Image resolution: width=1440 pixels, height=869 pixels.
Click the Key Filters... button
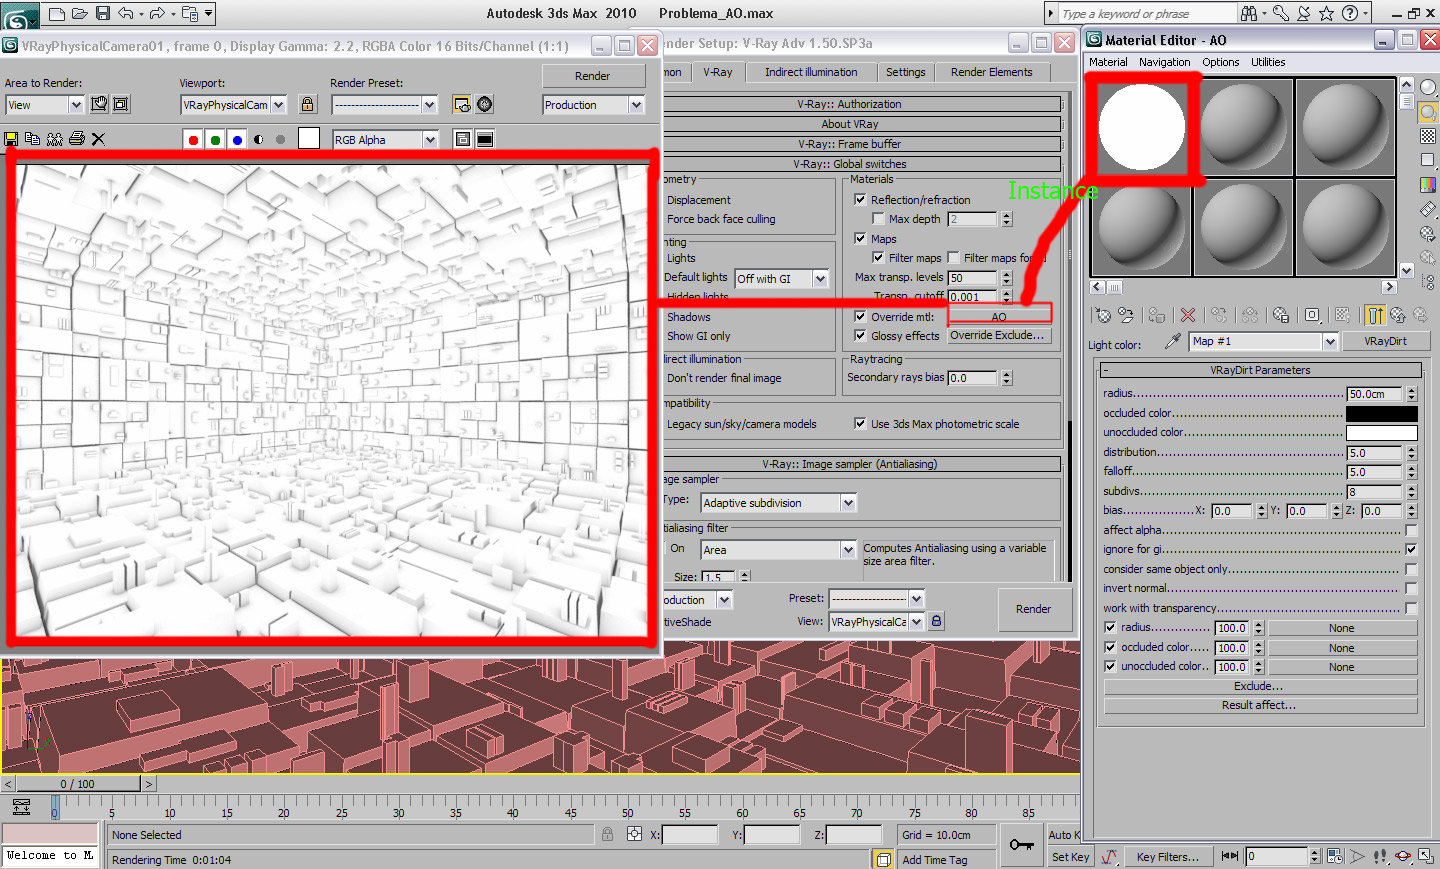(1167, 857)
